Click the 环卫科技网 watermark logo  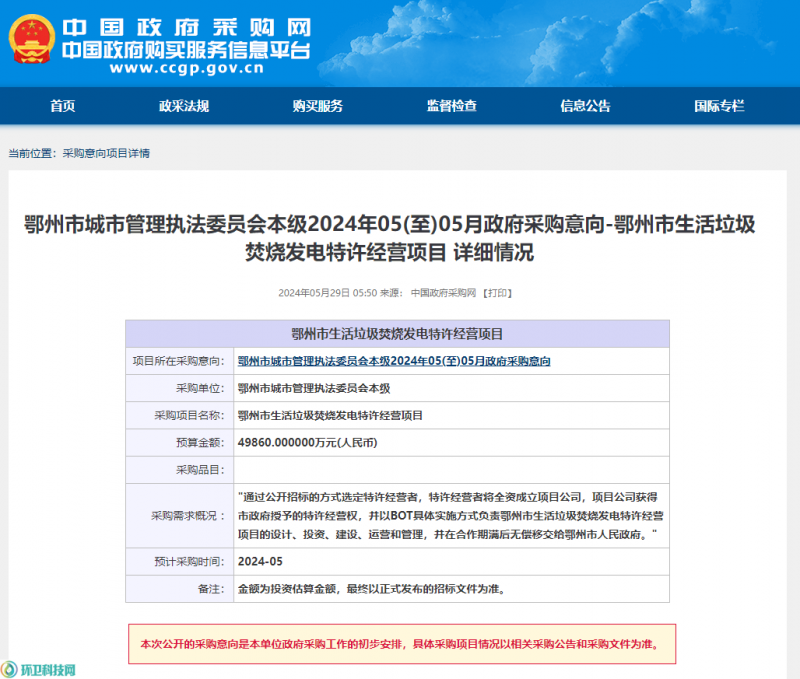pos(40,668)
